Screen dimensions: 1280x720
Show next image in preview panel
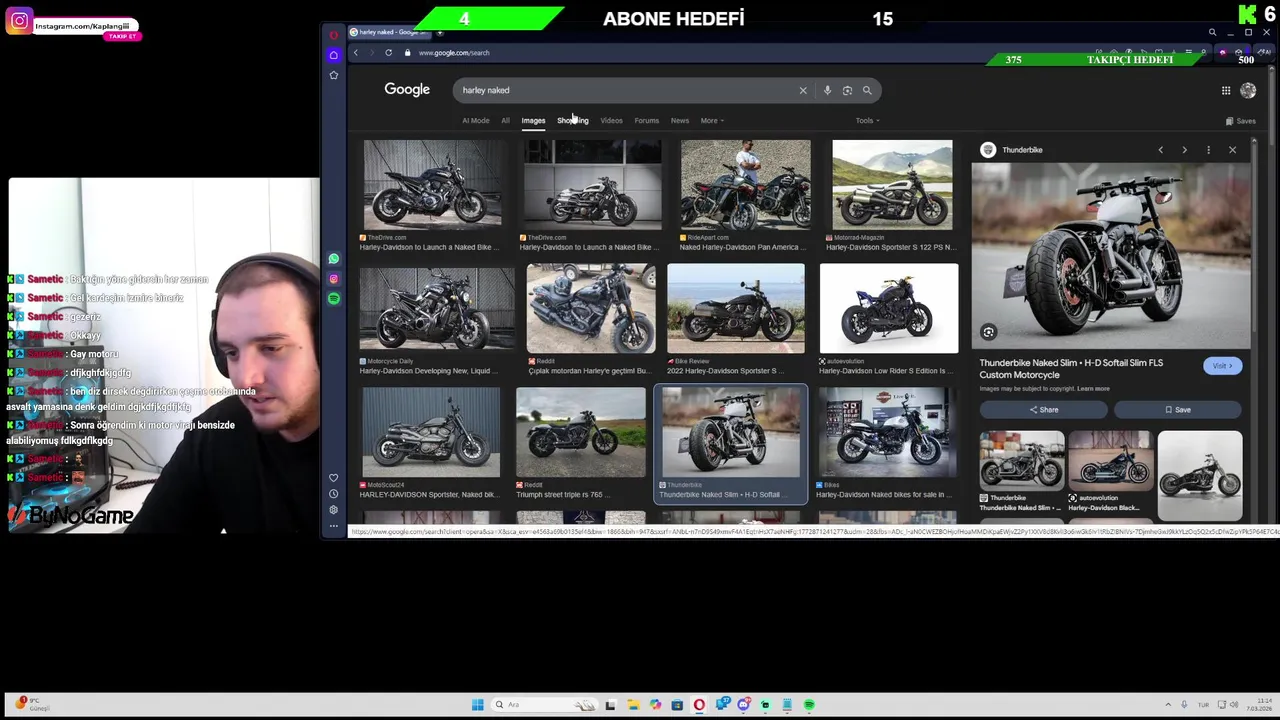[x=1185, y=150]
